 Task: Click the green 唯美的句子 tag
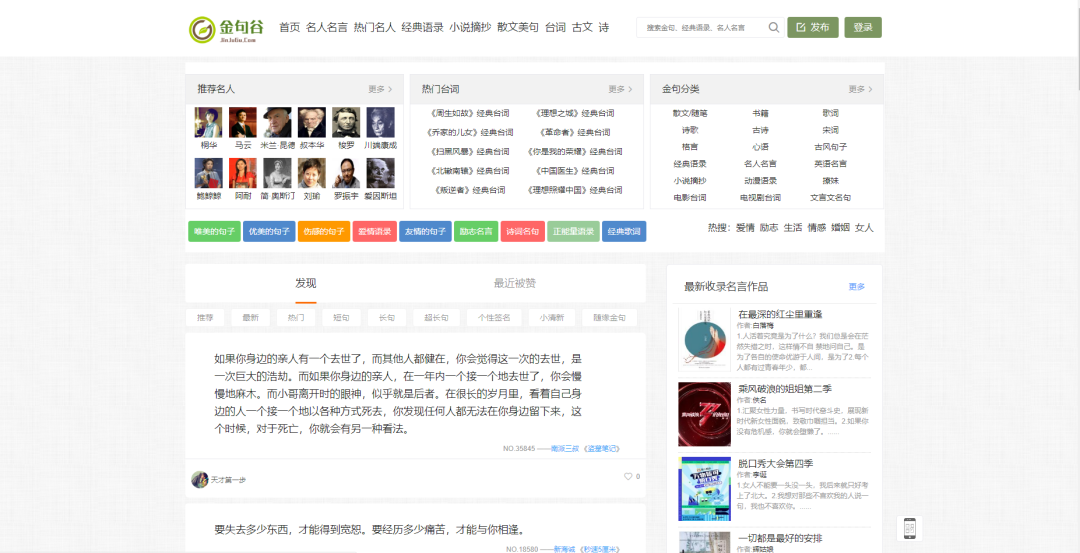point(214,231)
